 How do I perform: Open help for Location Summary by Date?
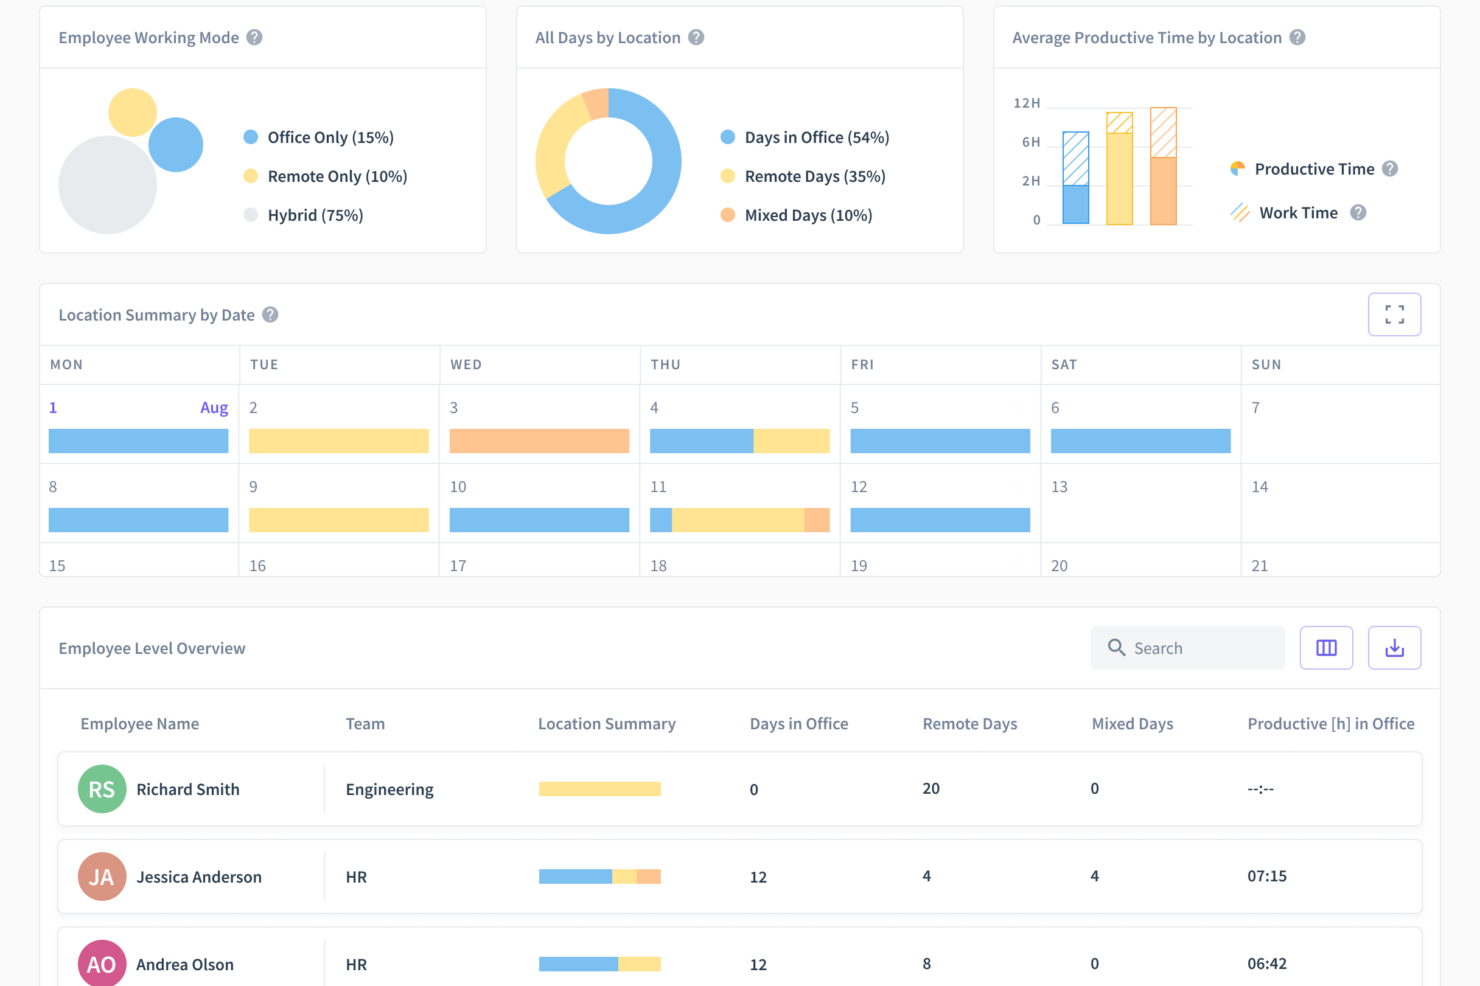(270, 315)
